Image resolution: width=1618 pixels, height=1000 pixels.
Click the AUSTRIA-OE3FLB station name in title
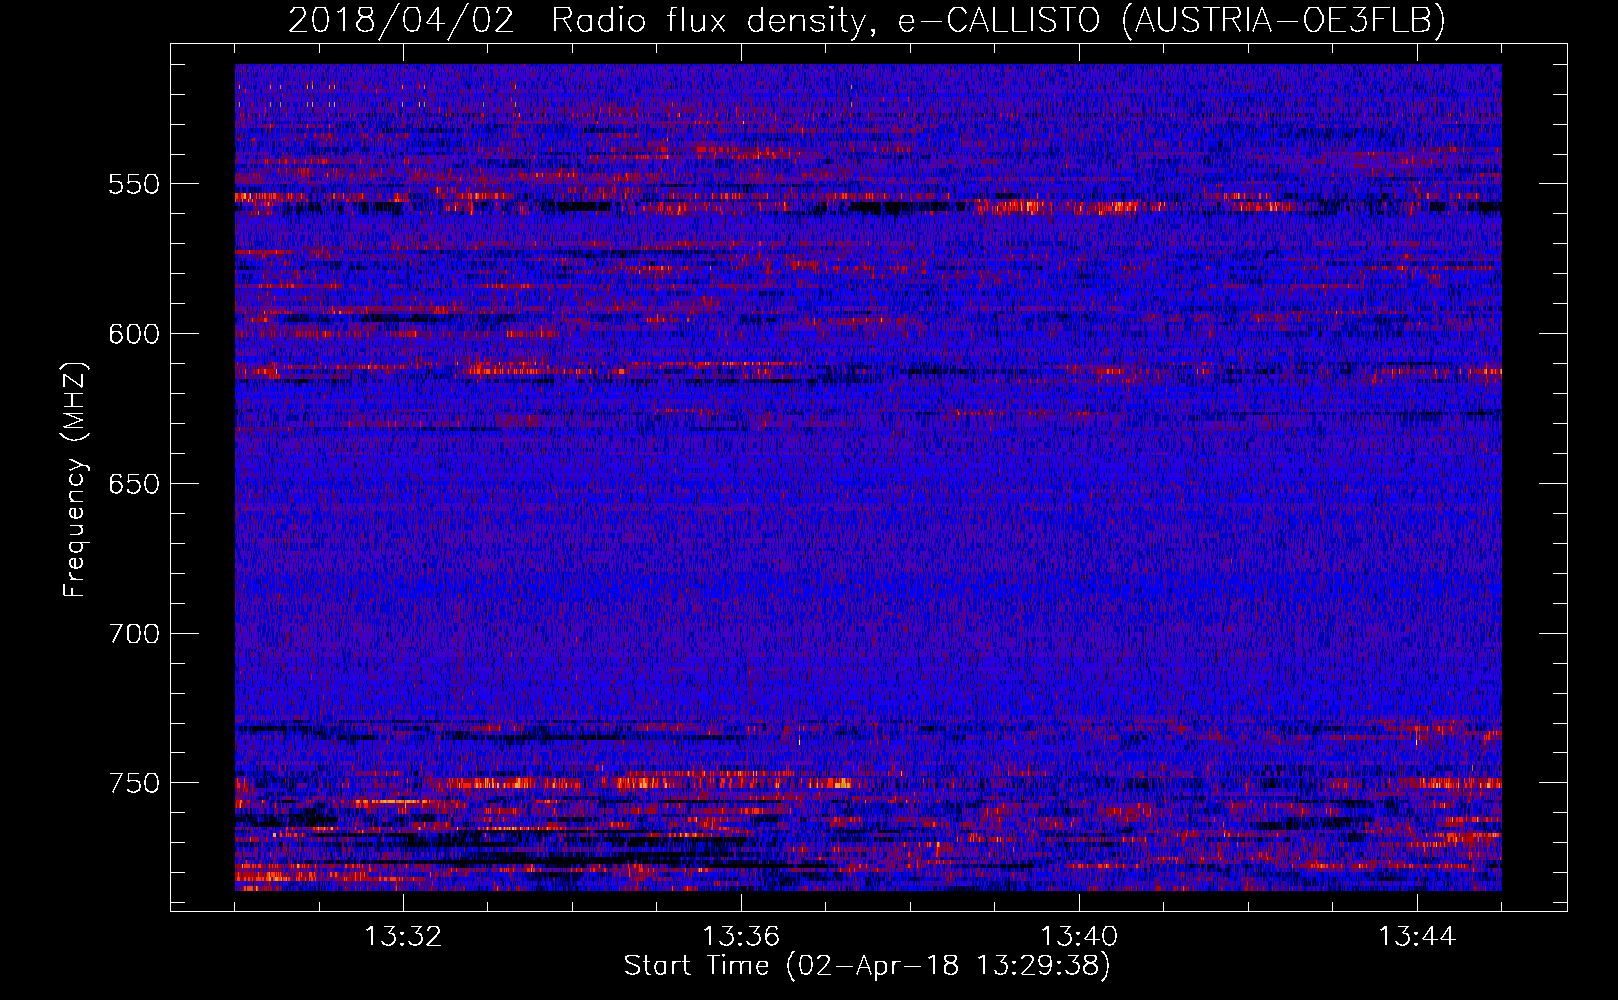(1284, 20)
